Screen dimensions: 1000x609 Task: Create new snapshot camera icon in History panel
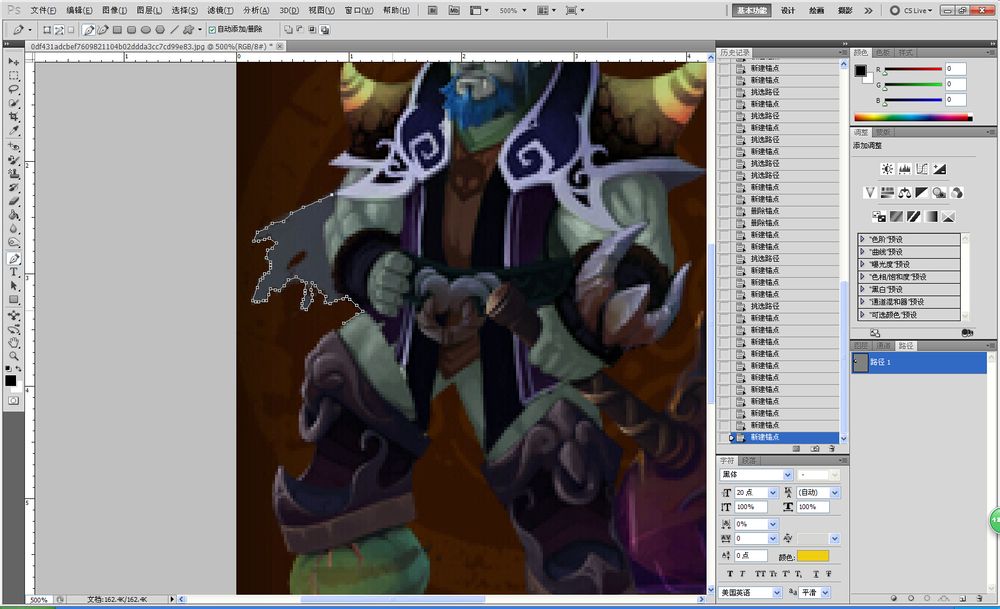click(814, 449)
